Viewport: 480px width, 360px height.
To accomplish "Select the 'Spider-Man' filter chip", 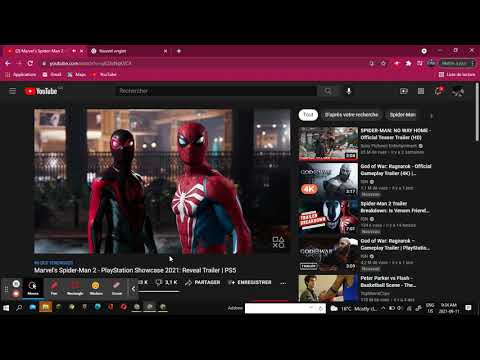I will [403, 115].
